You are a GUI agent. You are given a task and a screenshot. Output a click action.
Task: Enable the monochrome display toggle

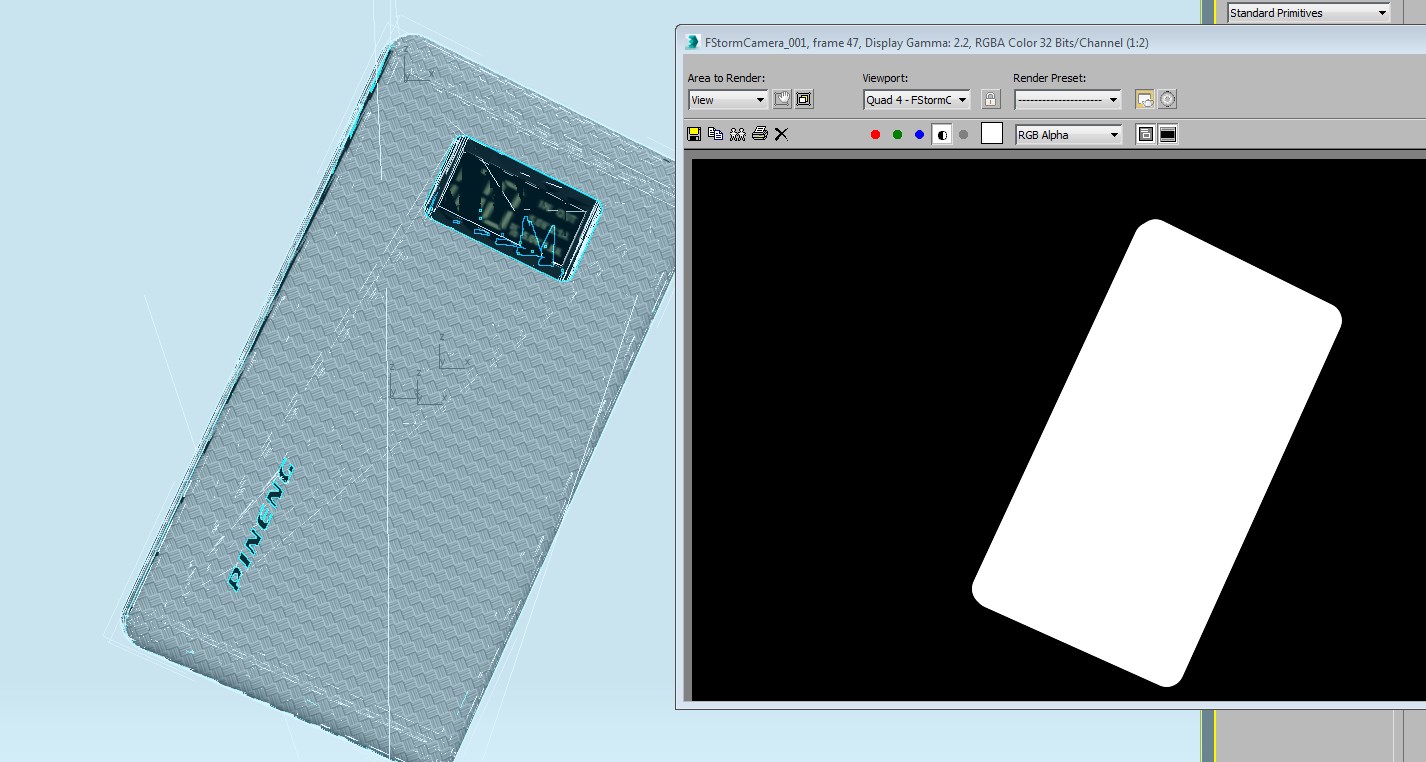[964, 135]
